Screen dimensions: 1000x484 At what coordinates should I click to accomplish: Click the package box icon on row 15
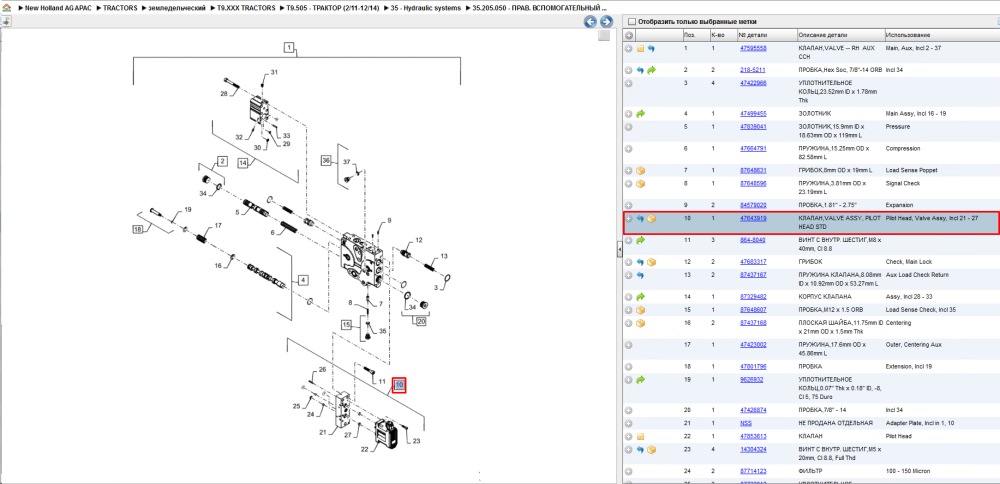pyautogui.click(x=640, y=310)
